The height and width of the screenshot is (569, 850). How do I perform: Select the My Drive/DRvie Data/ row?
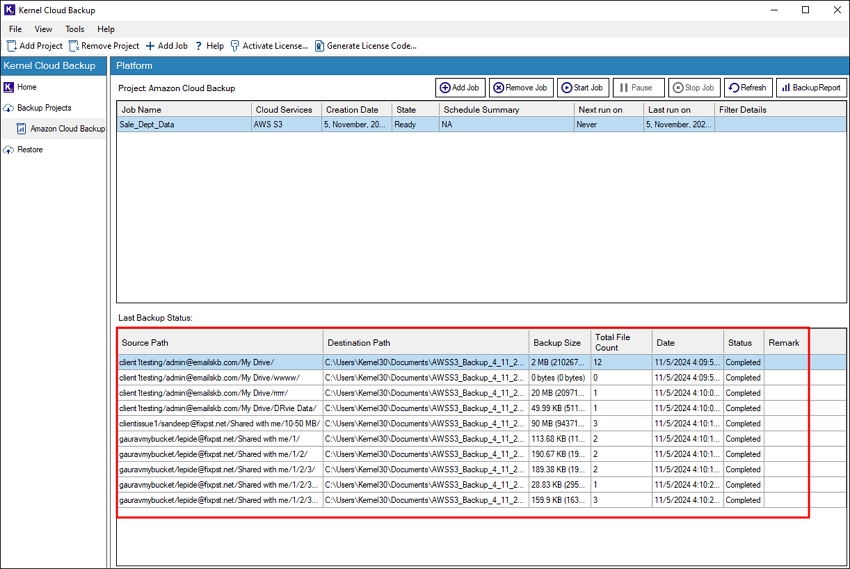pos(481,408)
